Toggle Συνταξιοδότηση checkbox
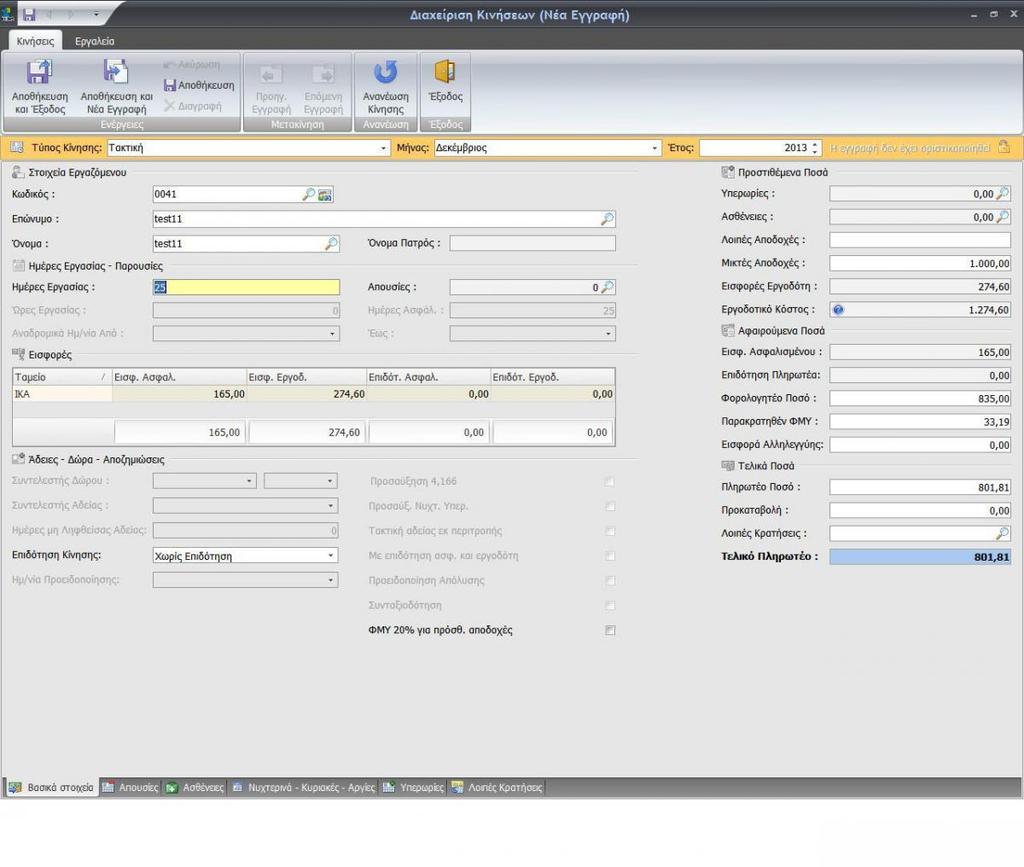 pos(609,606)
